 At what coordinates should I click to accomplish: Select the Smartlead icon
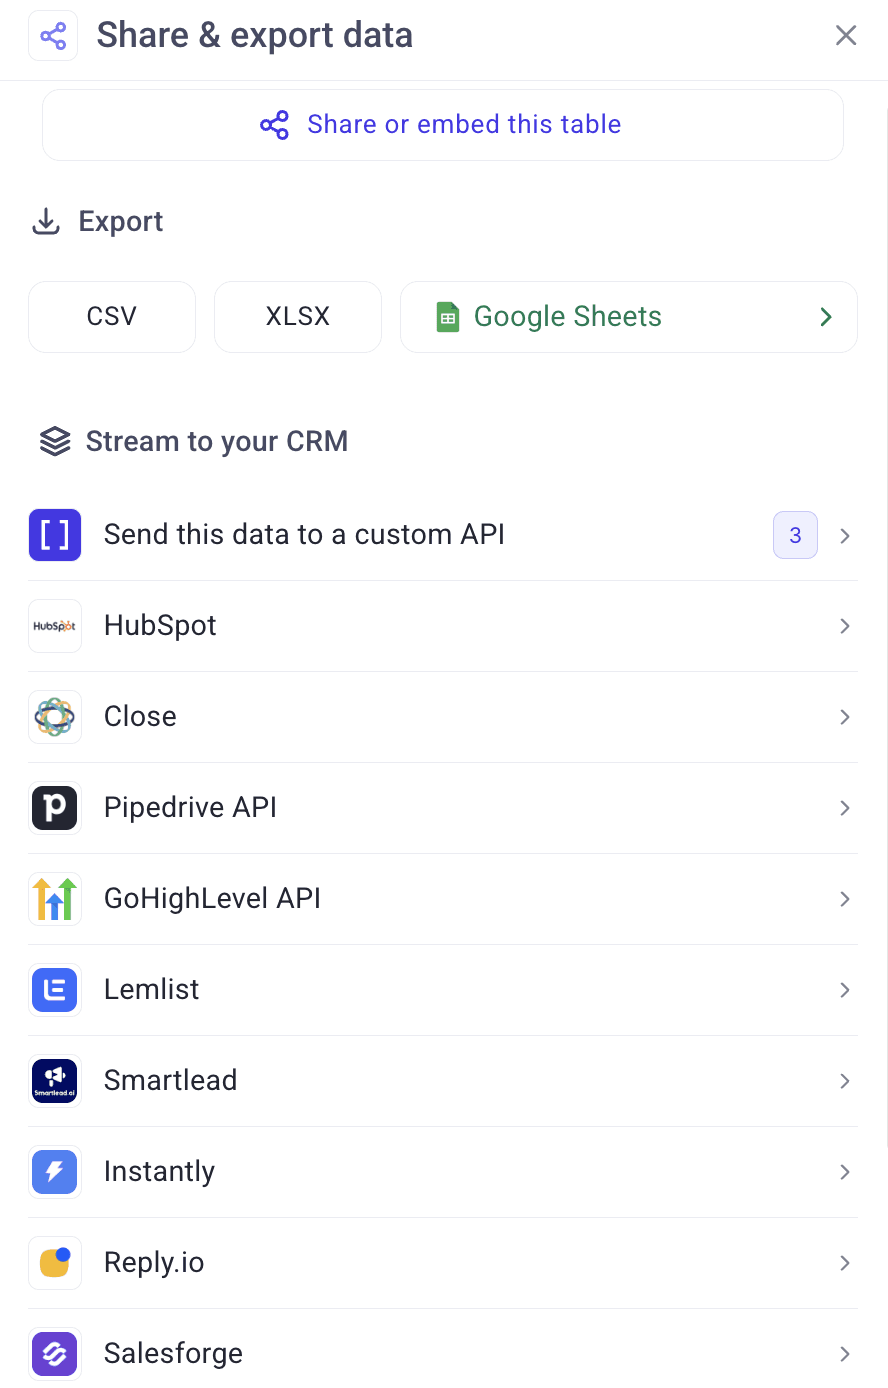[55, 1080]
